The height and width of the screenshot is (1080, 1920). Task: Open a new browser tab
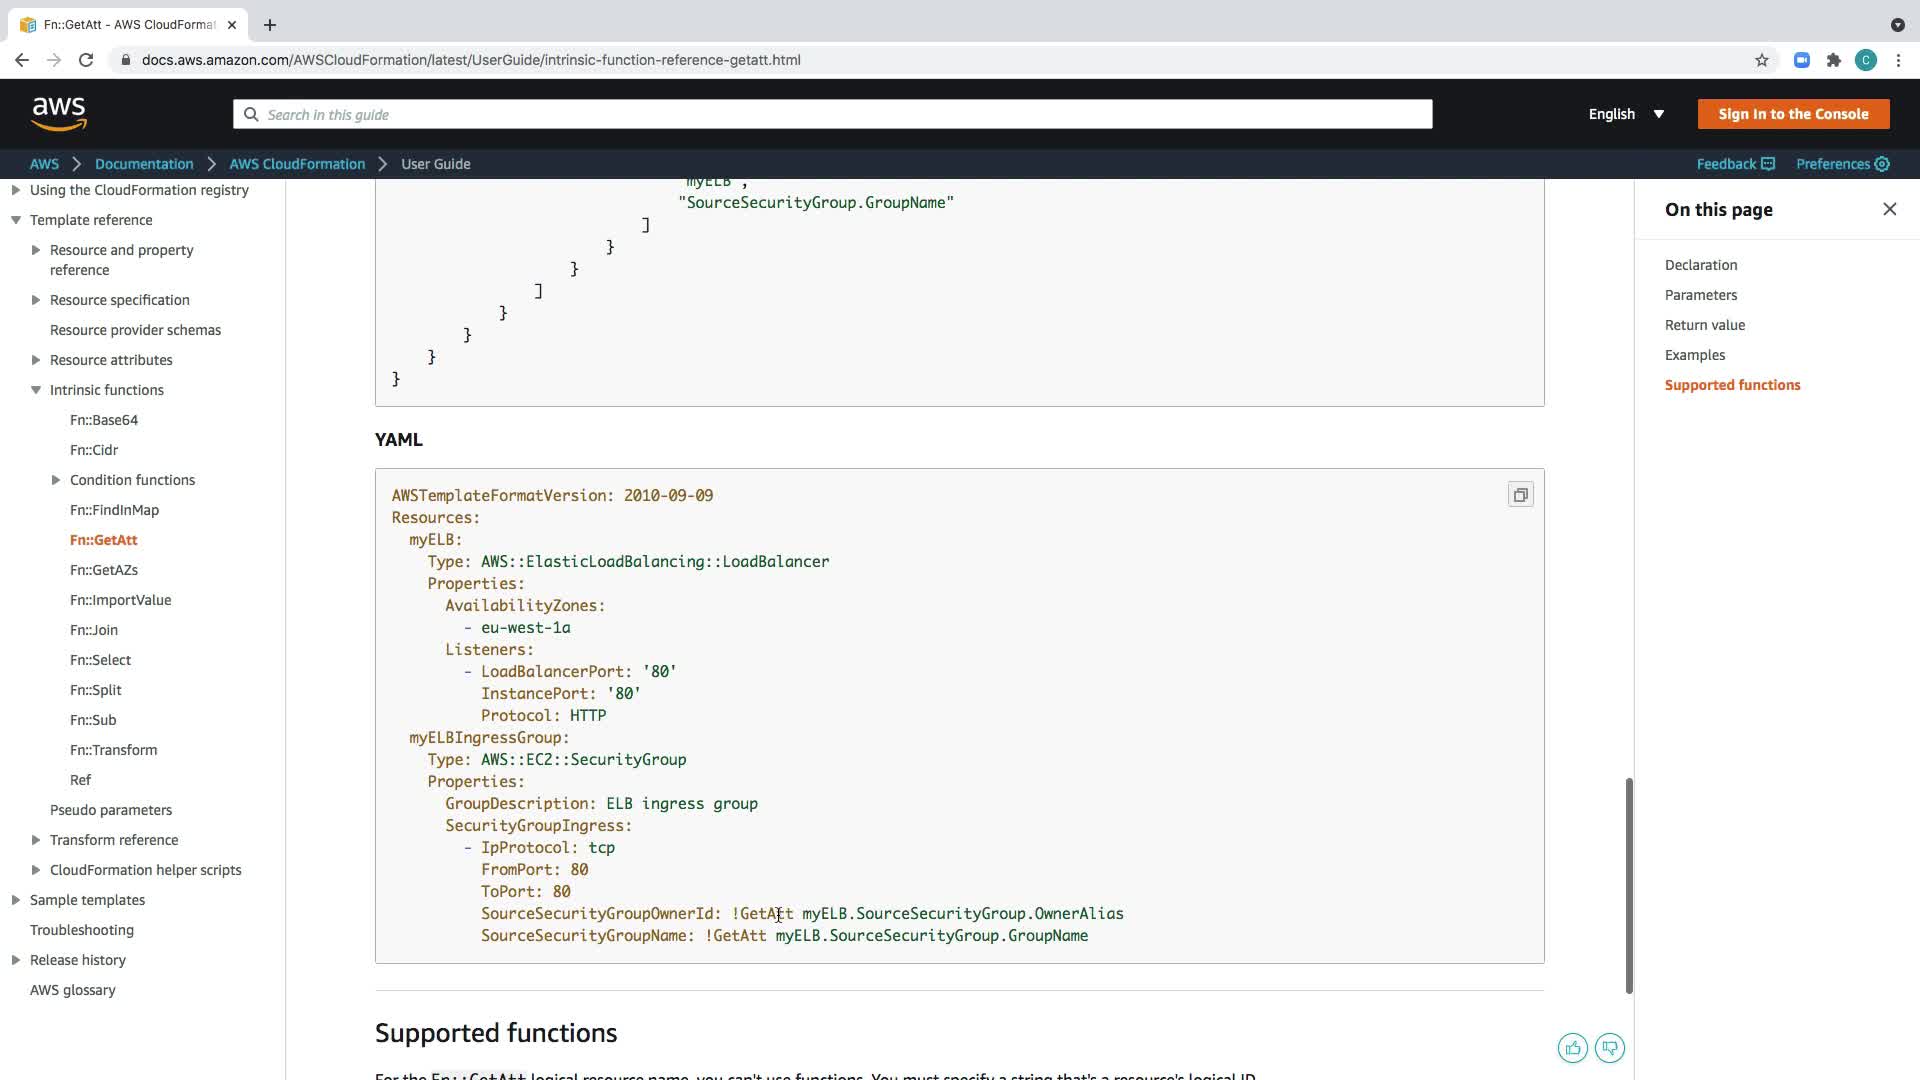click(x=270, y=24)
